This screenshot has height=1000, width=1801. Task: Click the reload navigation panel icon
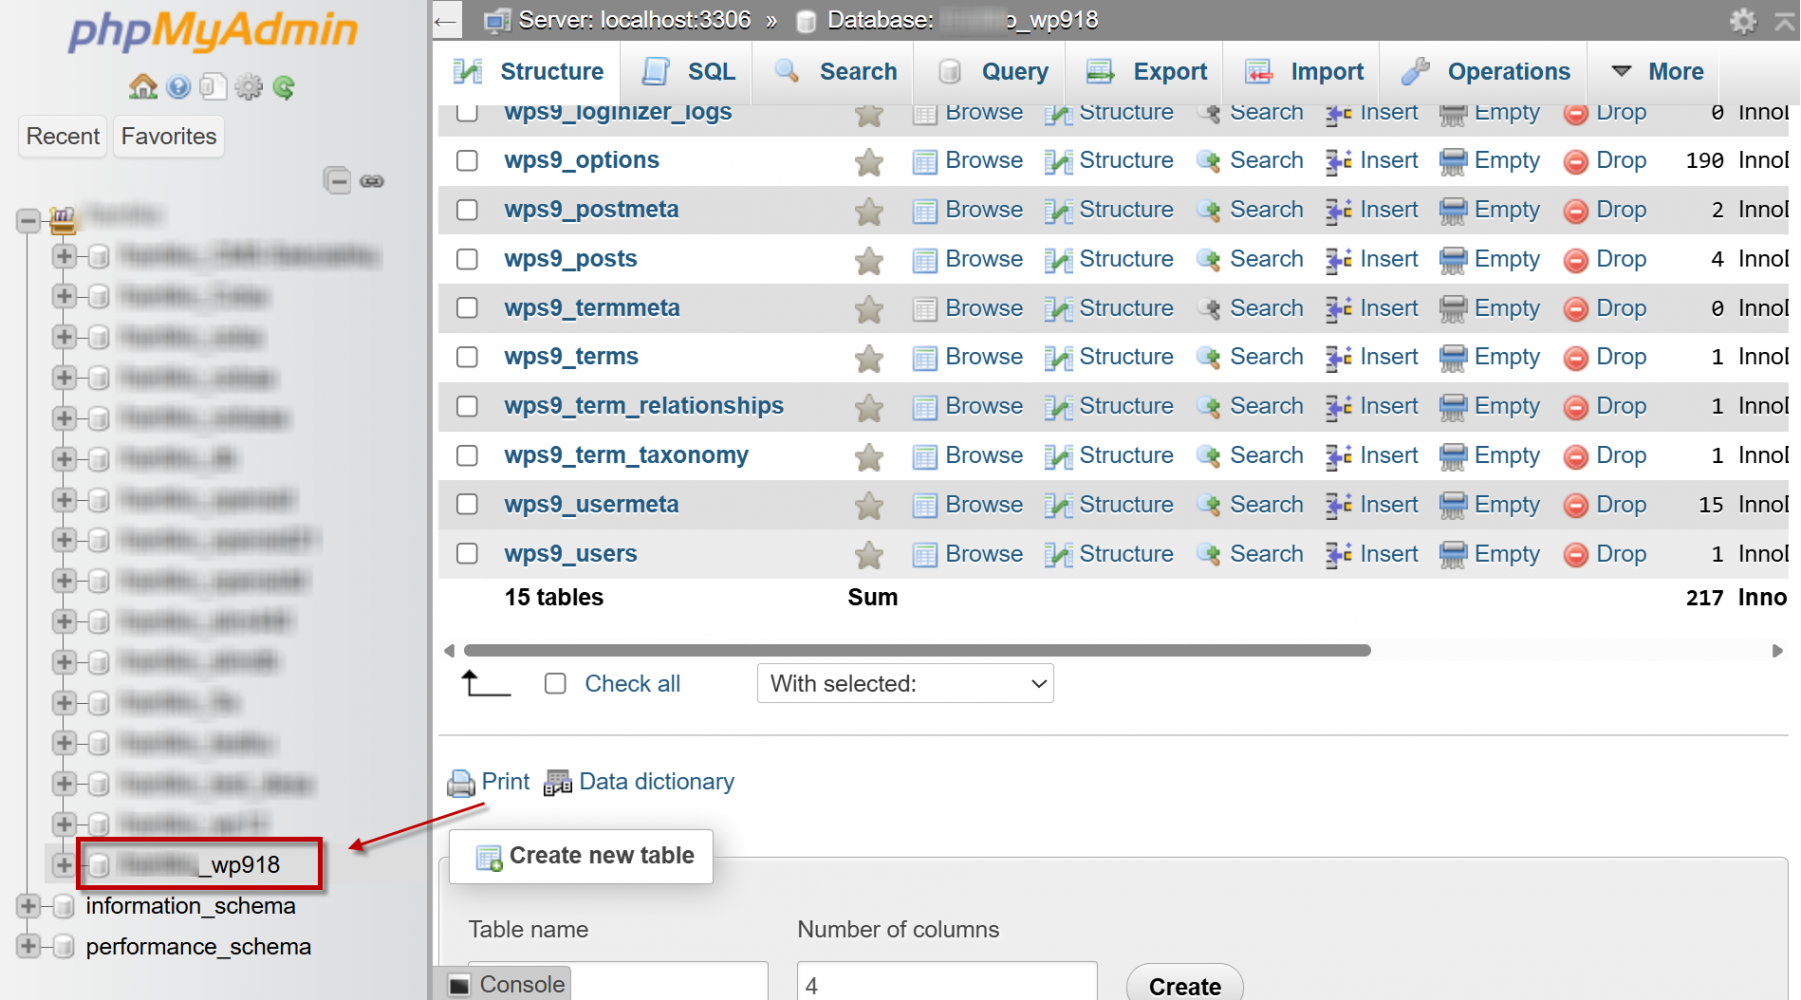[284, 88]
